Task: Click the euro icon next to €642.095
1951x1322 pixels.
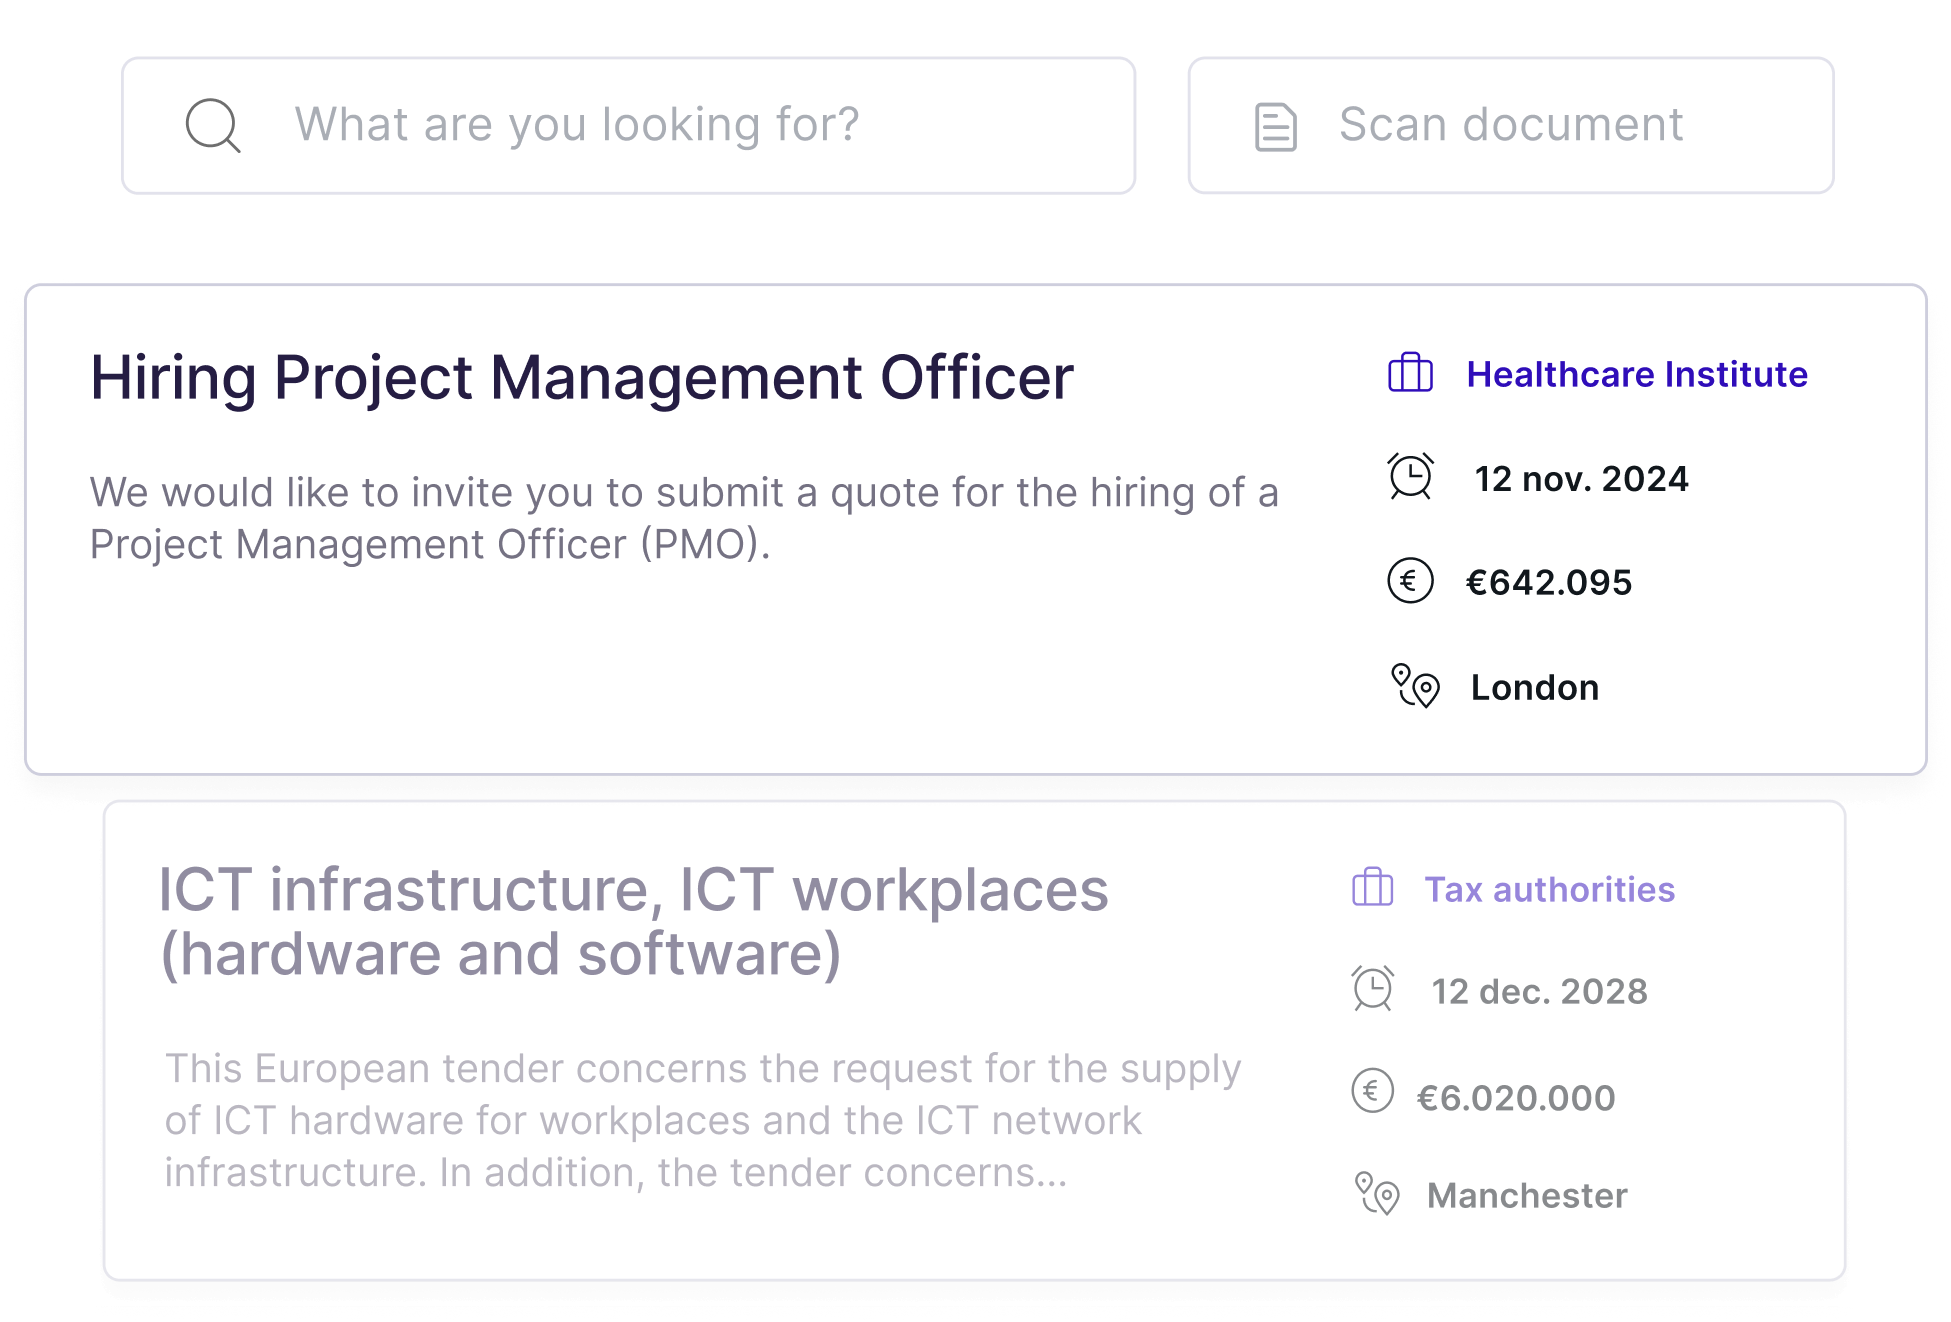Action: pyautogui.click(x=1410, y=582)
